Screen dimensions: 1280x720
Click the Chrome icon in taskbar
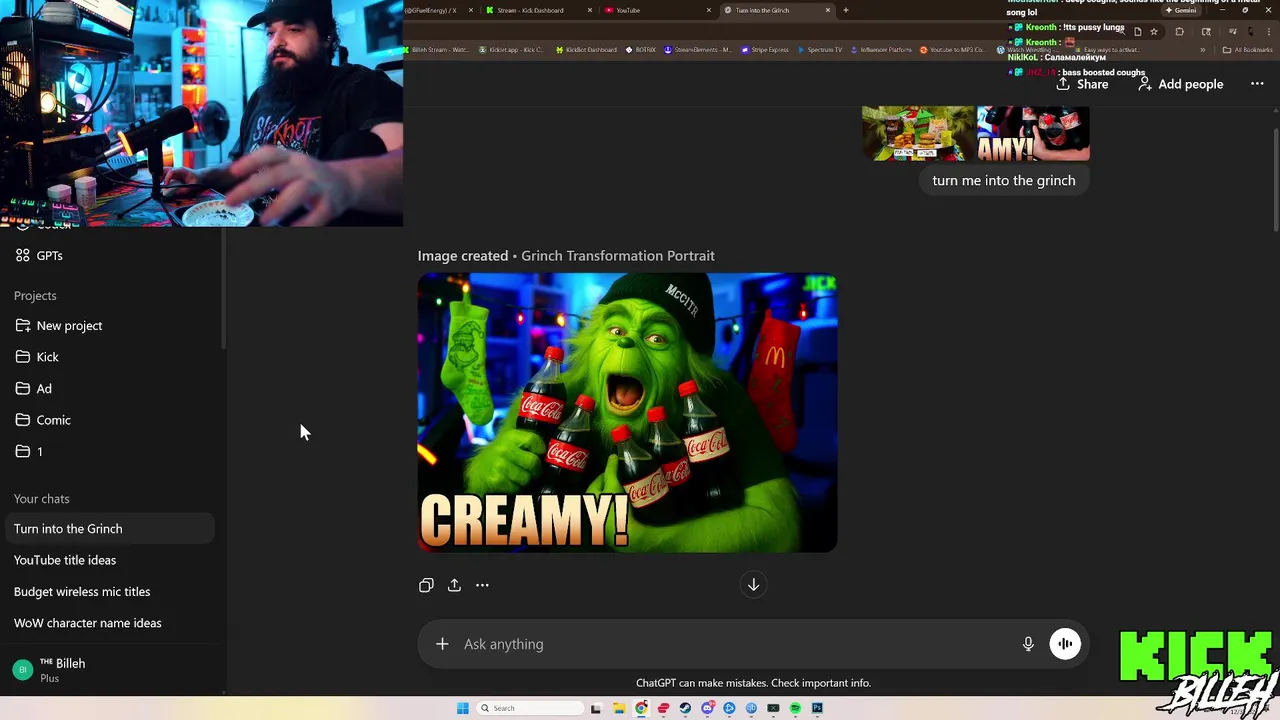641,708
